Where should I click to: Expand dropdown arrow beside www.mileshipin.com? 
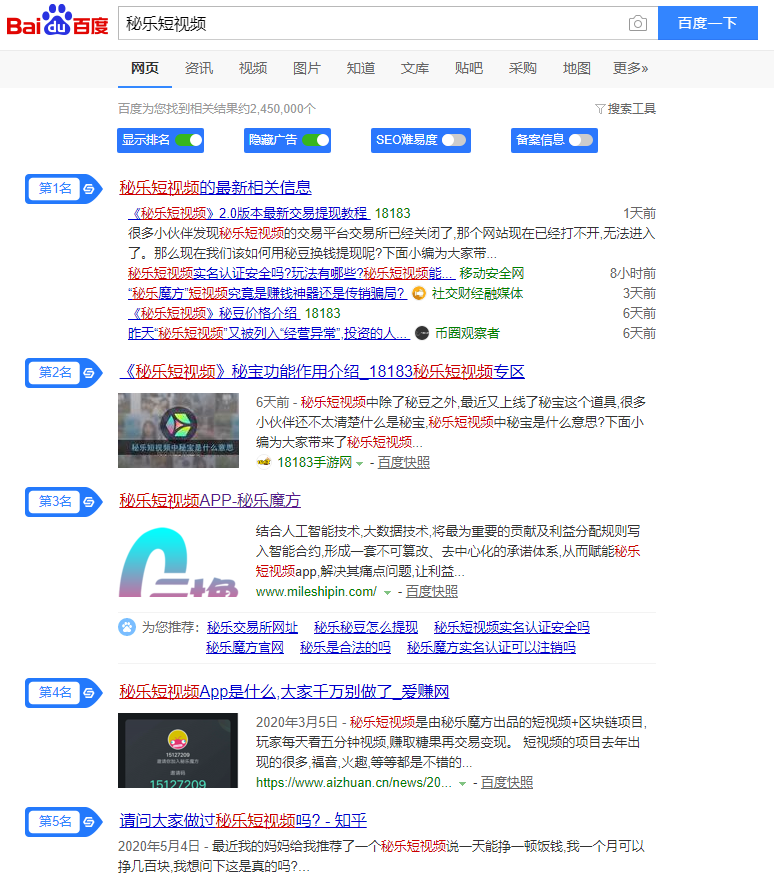[x=387, y=593]
